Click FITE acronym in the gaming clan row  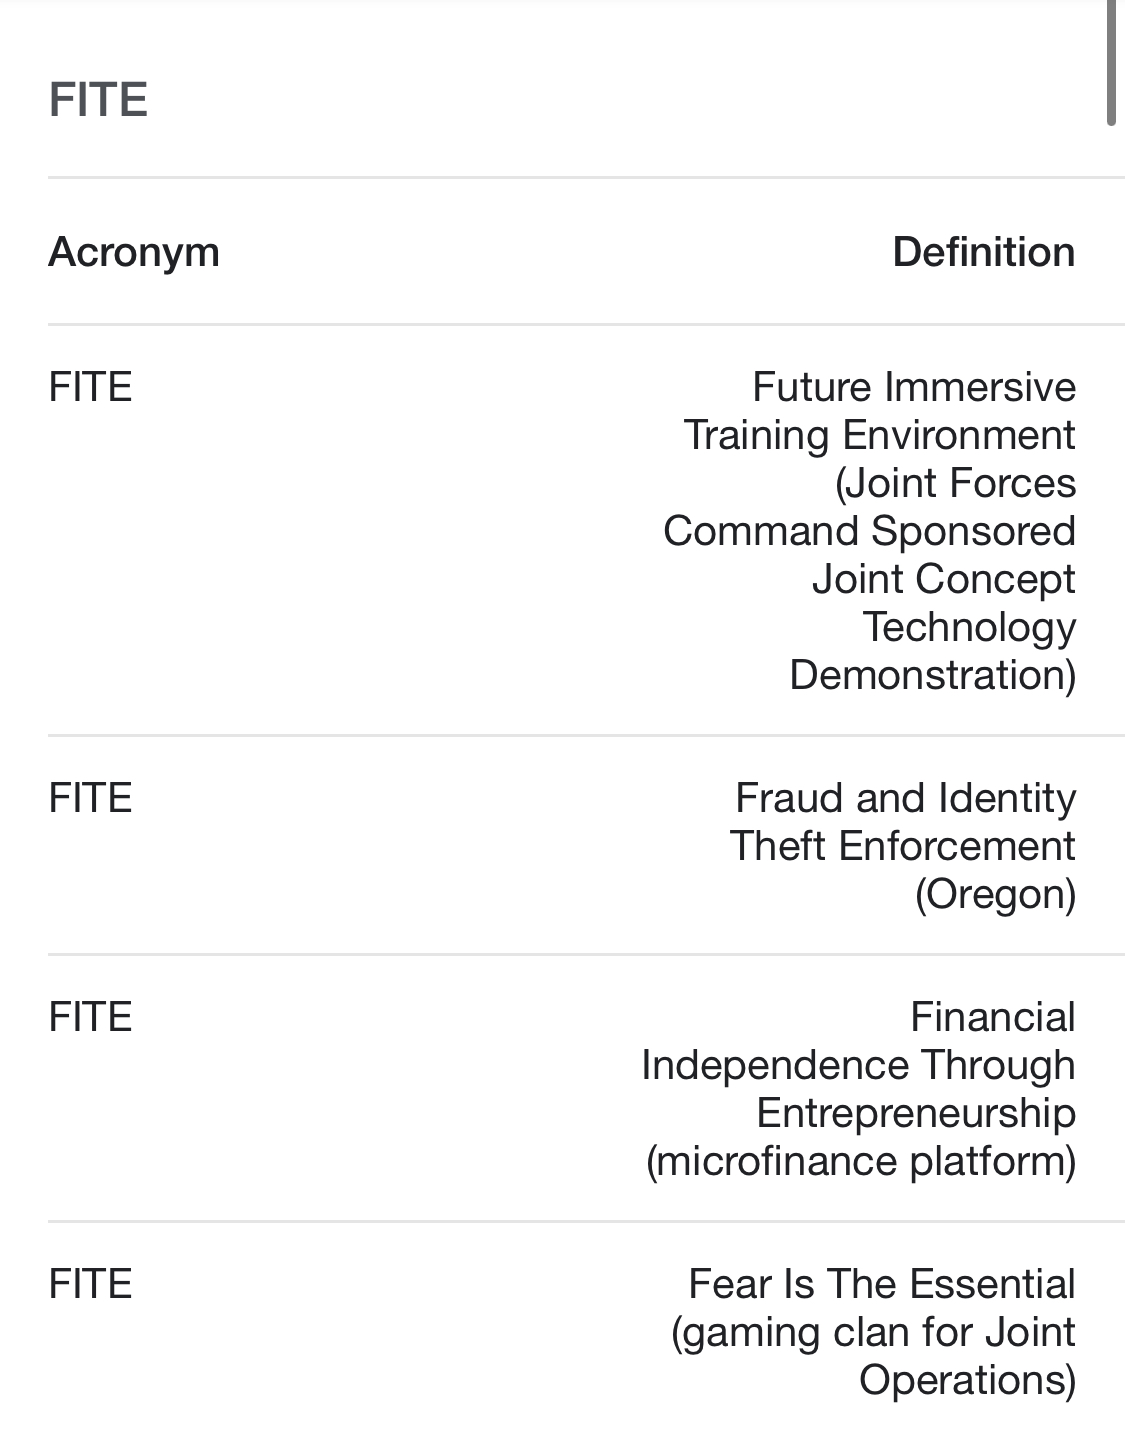point(90,1285)
